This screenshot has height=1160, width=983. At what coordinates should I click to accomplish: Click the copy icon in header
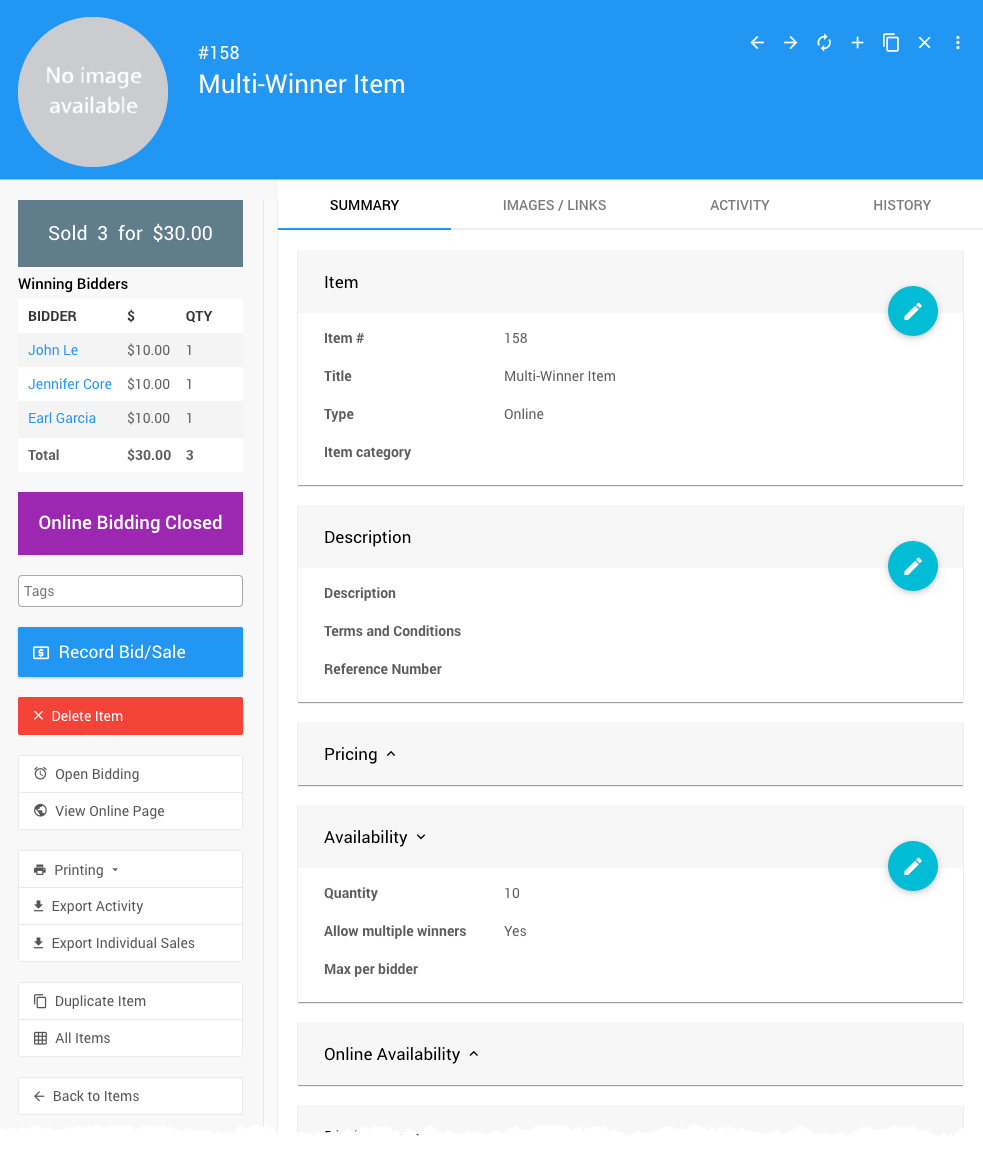pyautogui.click(x=891, y=43)
